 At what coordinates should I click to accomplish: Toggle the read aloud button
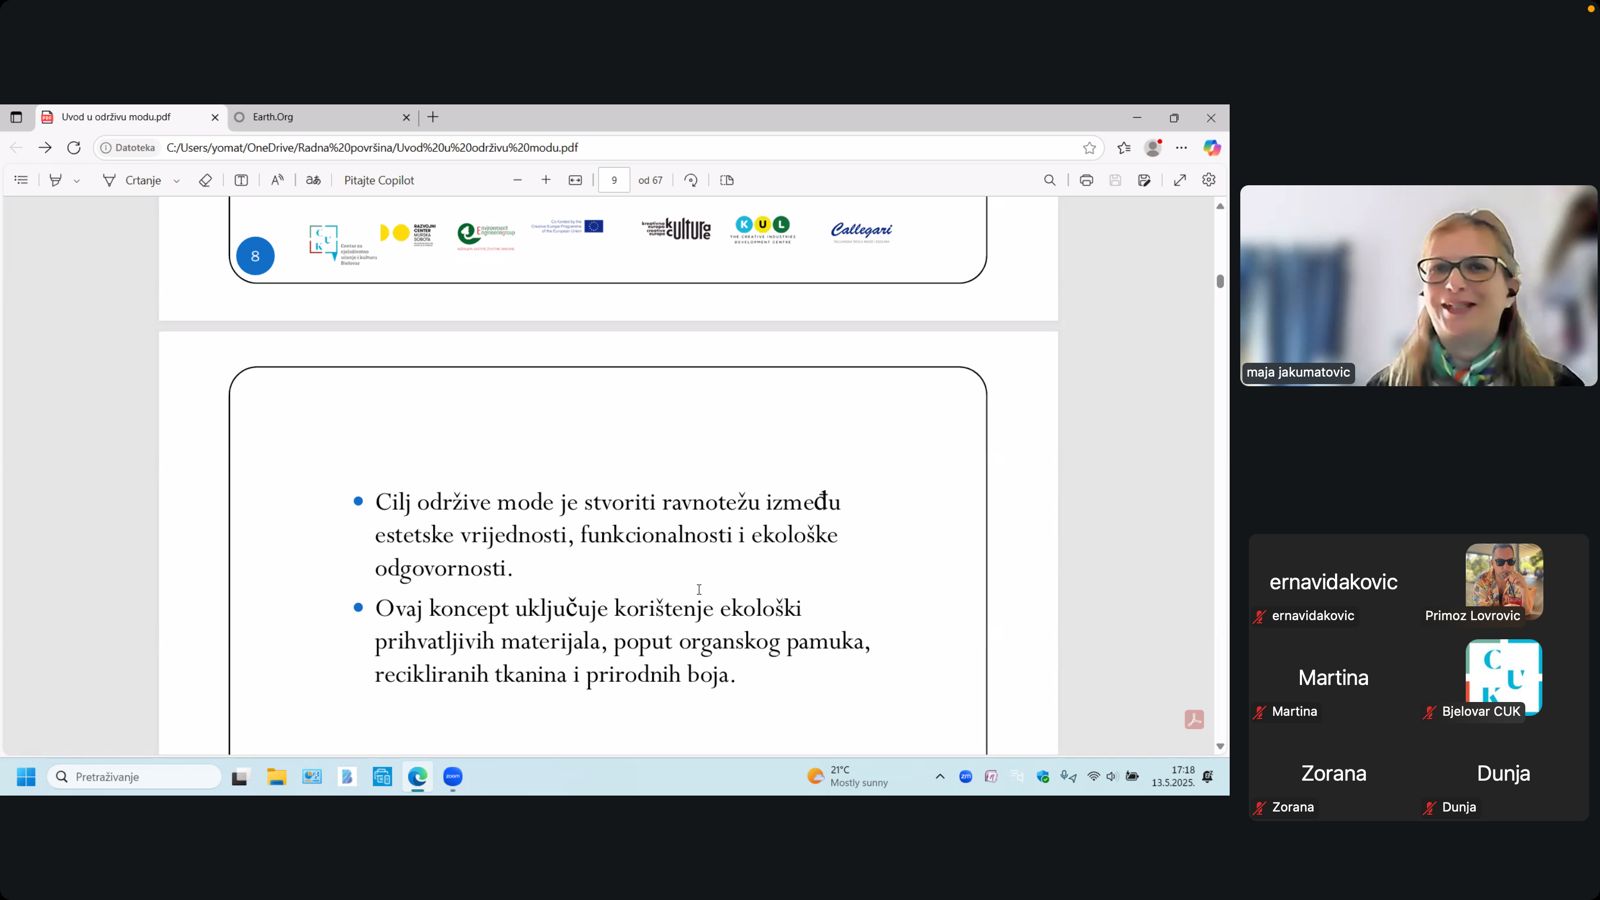277,180
